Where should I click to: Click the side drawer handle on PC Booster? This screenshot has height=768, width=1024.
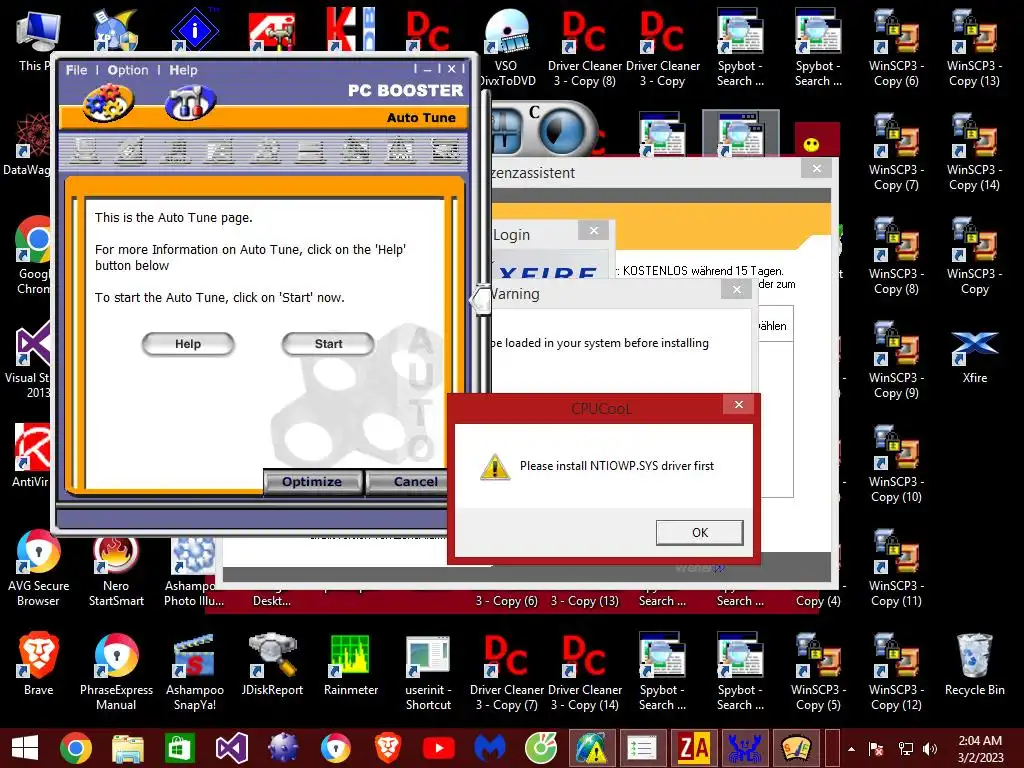481,300
